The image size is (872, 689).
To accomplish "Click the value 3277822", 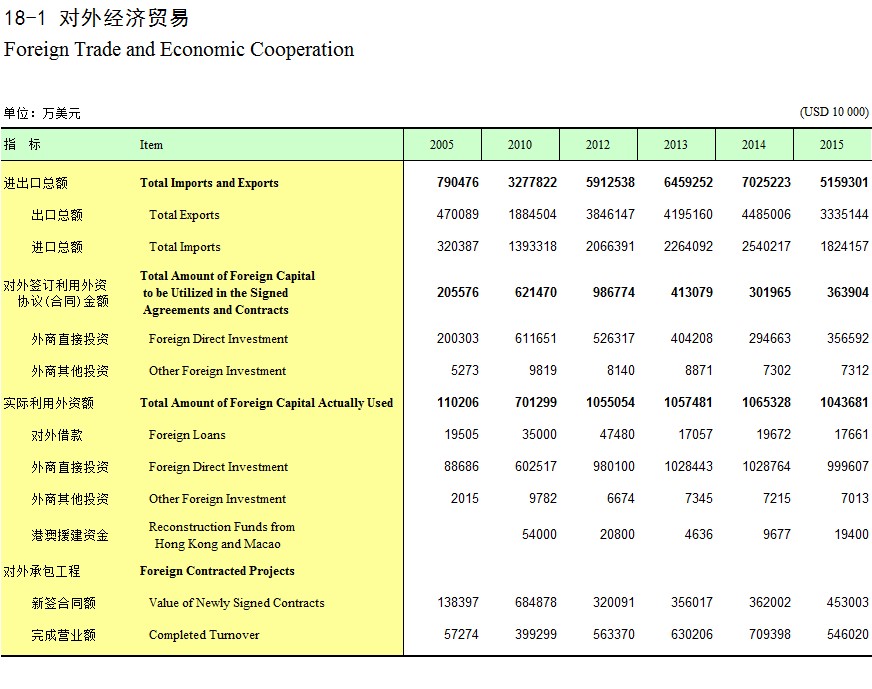I will coord(532,182).
